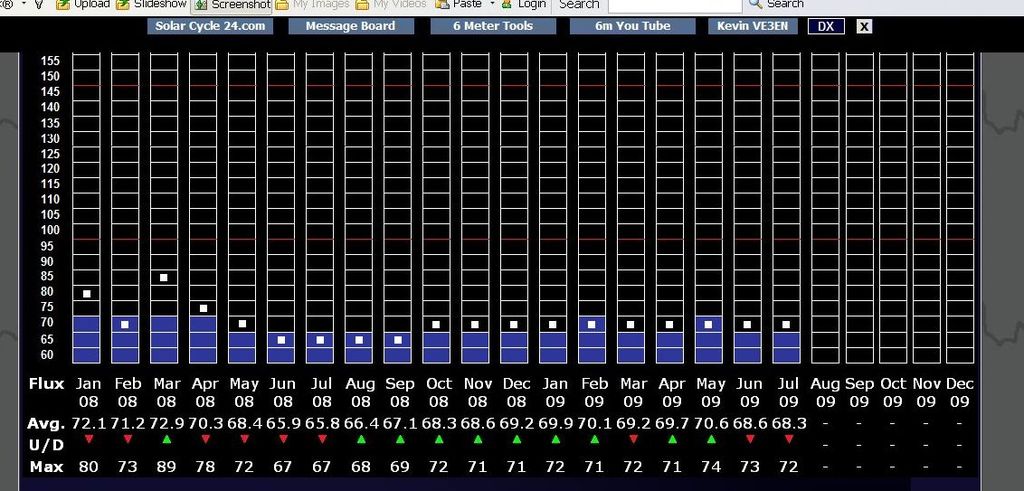Viewport: 1024px width, 491px height.
Task: Click the blue bar for Jan 08
Action: tap(87, 339)
